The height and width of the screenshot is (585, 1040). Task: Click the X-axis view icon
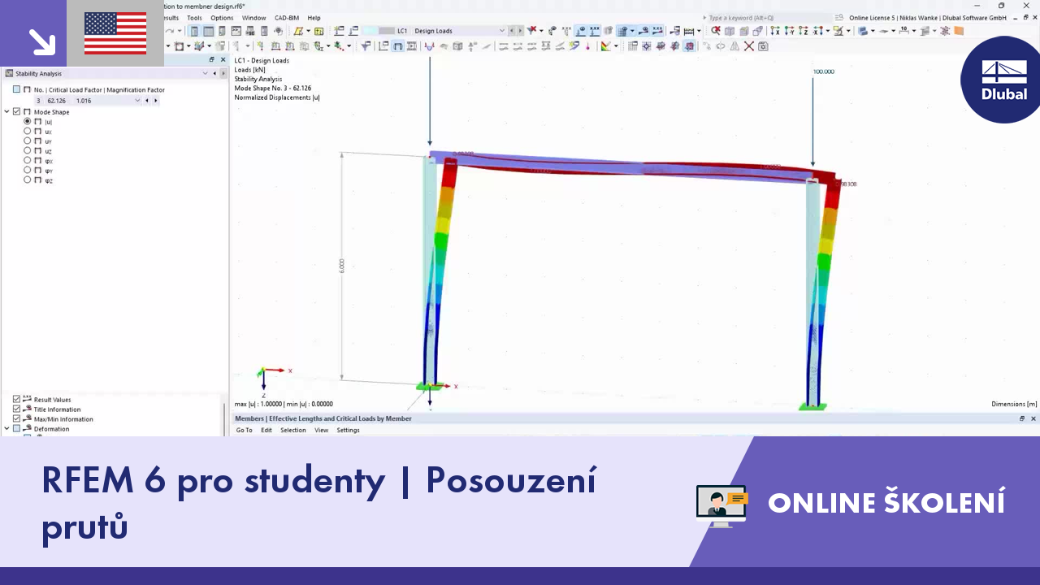click(x=775, y=31)
